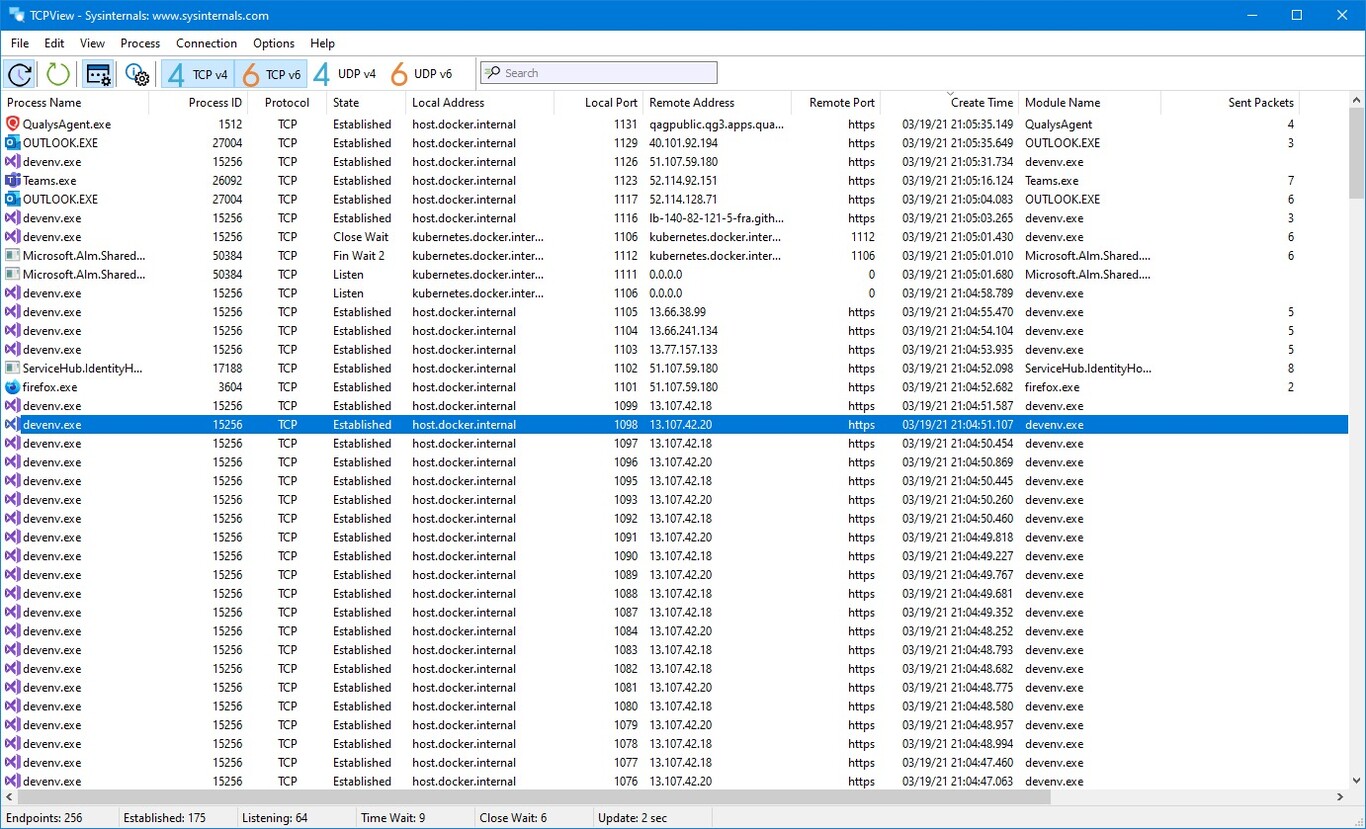The width and height of the screenshot is (1366, 829).
Task: Click the OUTLOOK.EXE process icon
Action: coord(12,143)
